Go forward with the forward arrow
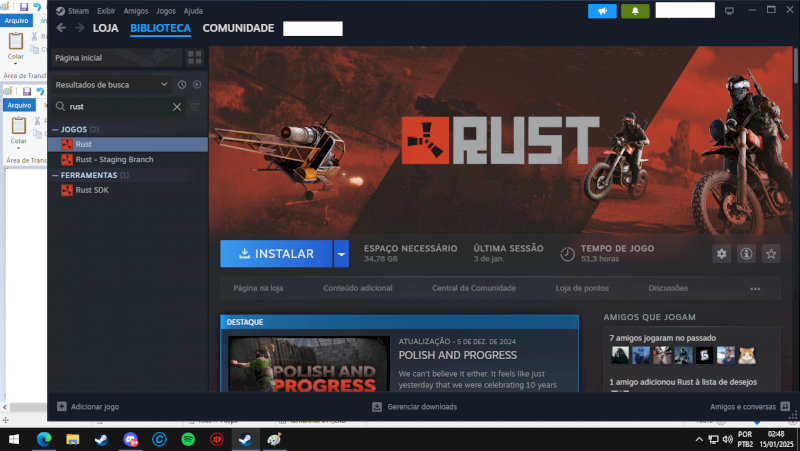This screenshot has width=800, height=451. pos(80,28)
